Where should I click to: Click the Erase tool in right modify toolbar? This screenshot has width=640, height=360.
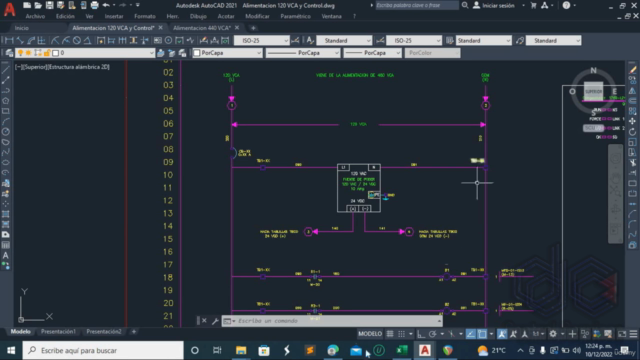(633, 70)
